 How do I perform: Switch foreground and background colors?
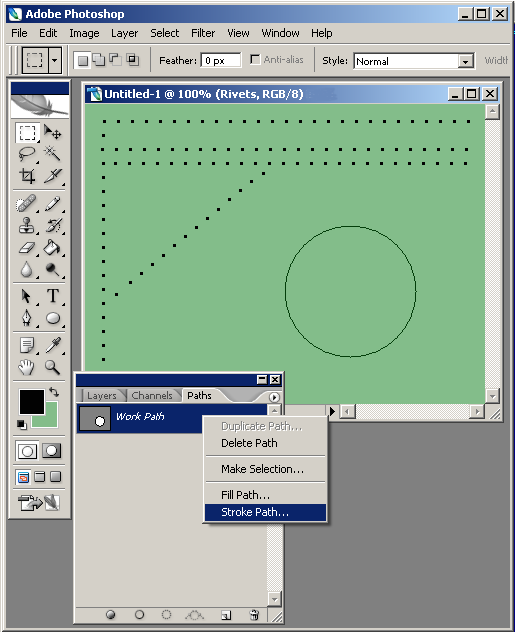(54, 392)
